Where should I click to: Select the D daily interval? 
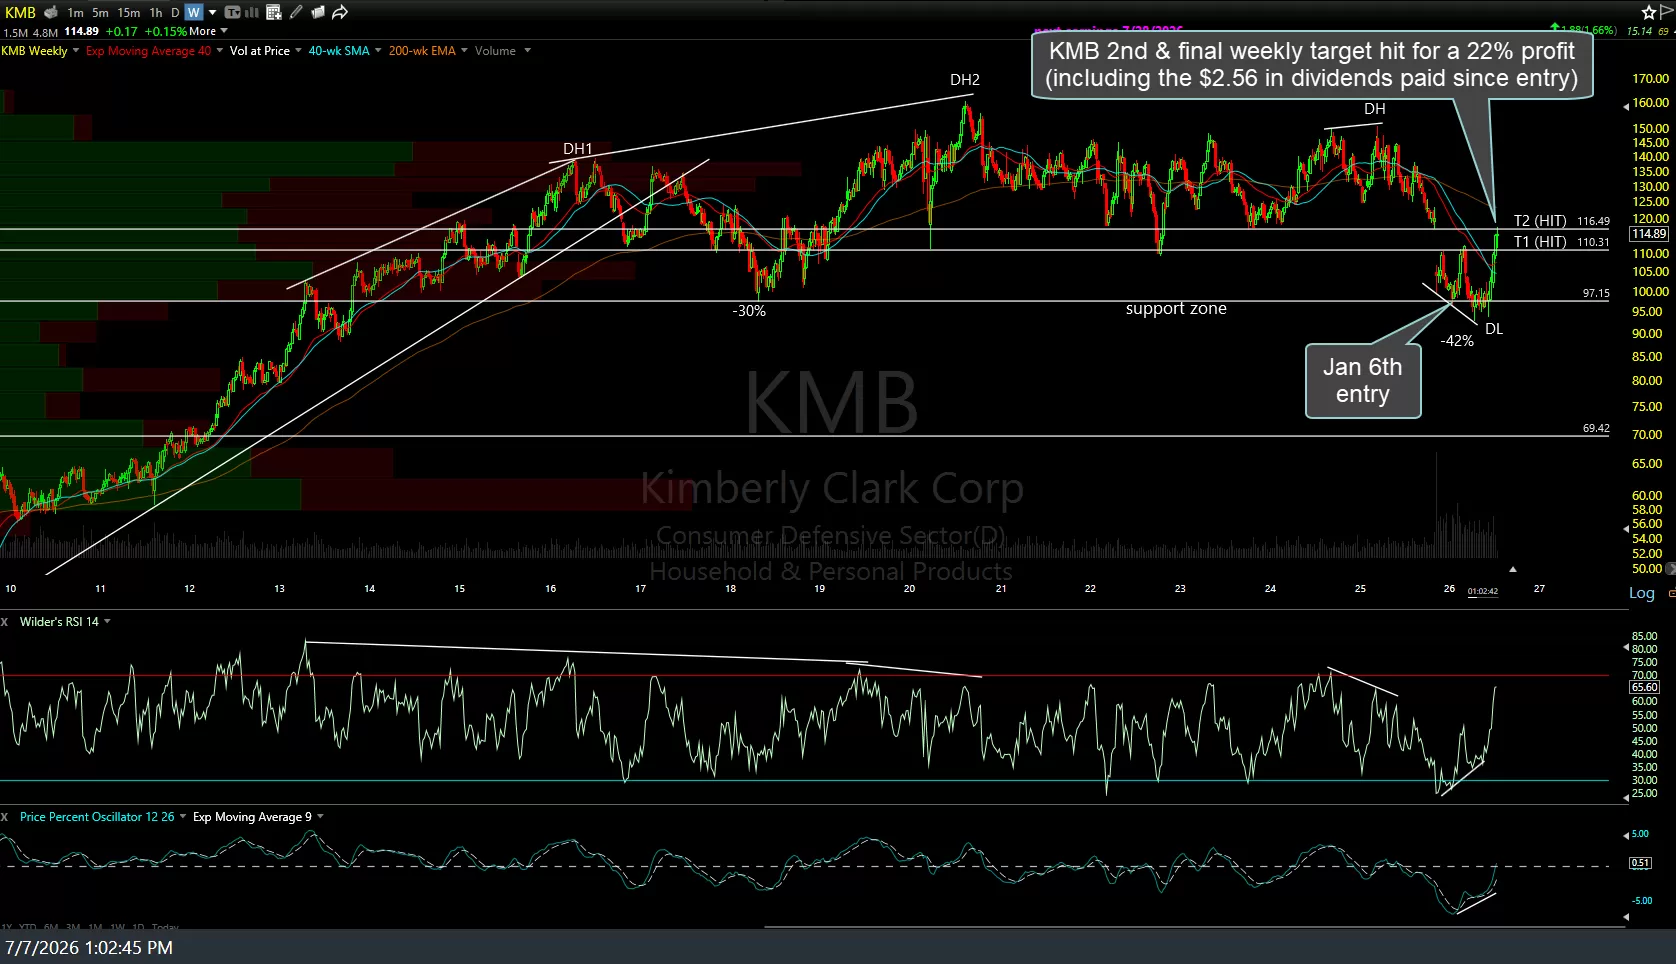pos(175,13)
